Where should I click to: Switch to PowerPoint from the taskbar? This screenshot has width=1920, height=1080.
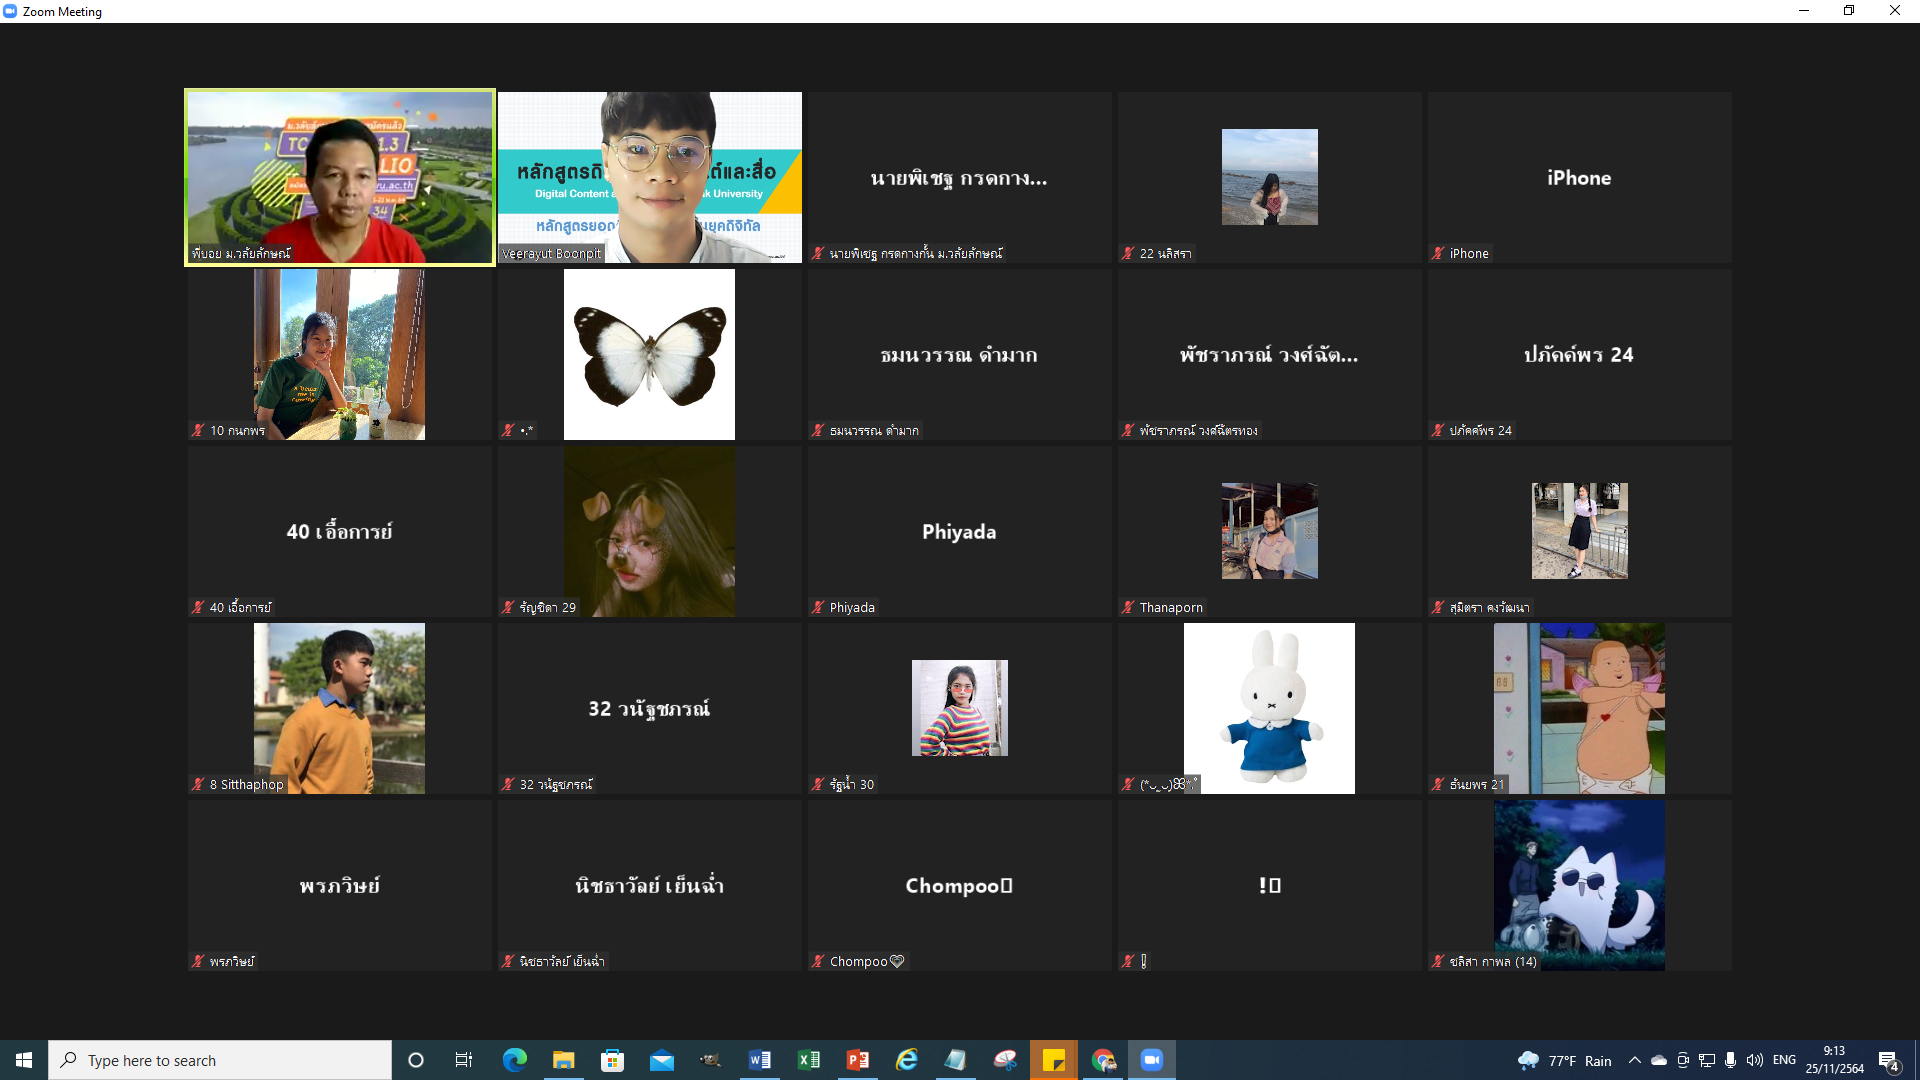click(x=858, y=1060)
